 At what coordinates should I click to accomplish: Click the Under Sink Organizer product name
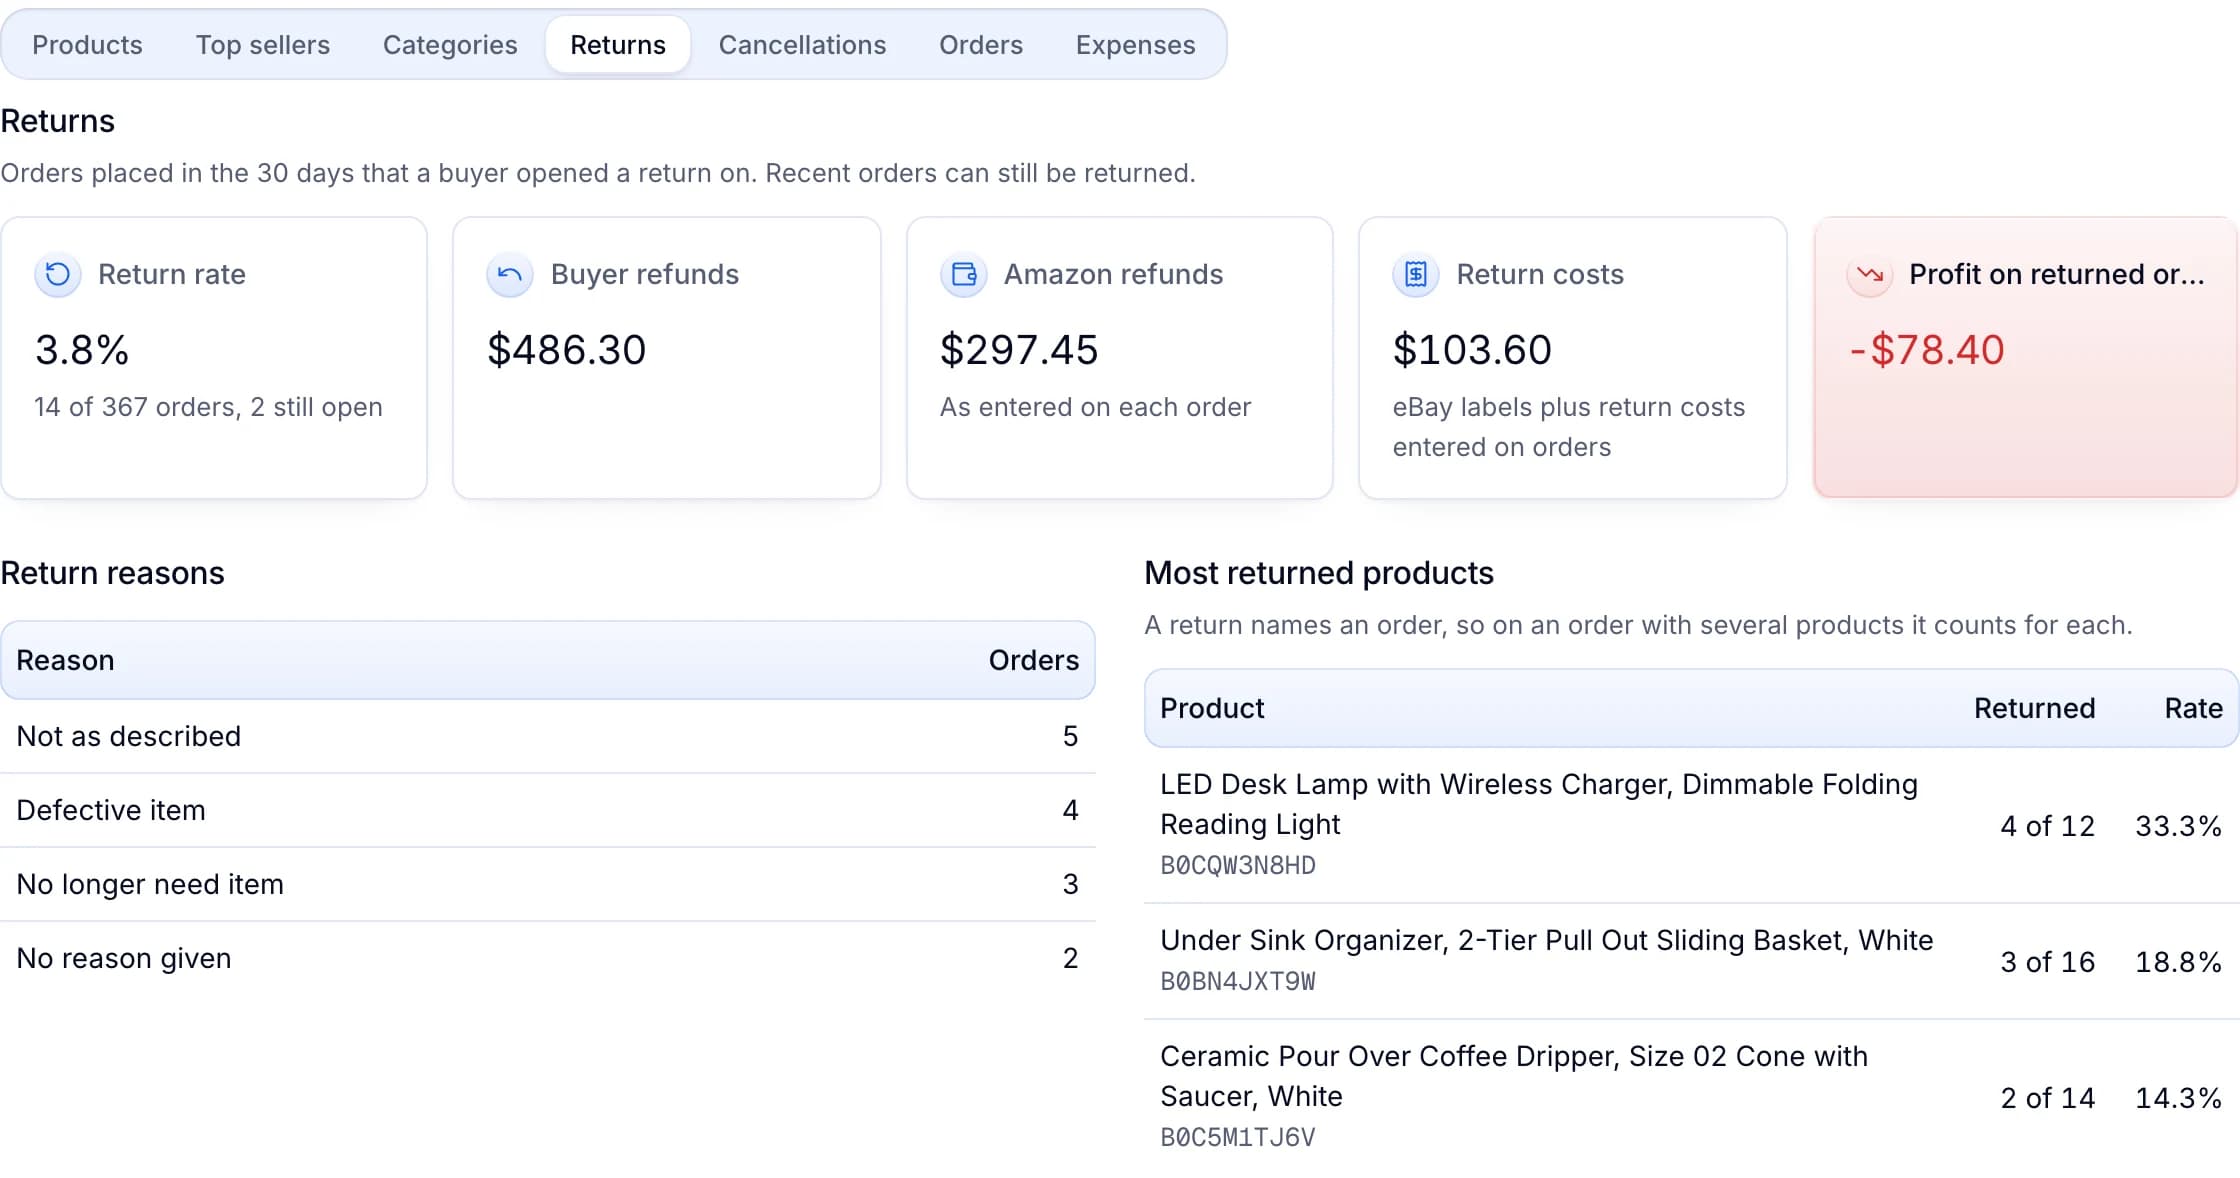pos(1547,941)
